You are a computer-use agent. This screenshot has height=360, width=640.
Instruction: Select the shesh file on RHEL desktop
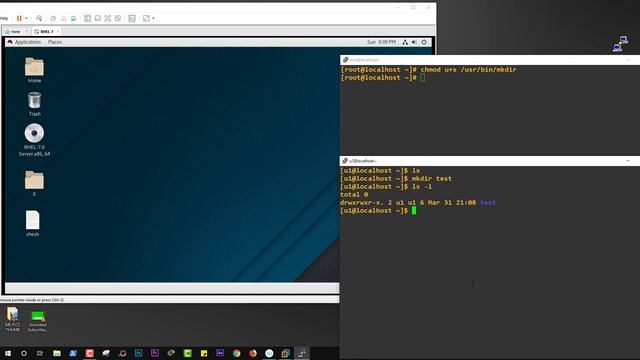[33, 223]
